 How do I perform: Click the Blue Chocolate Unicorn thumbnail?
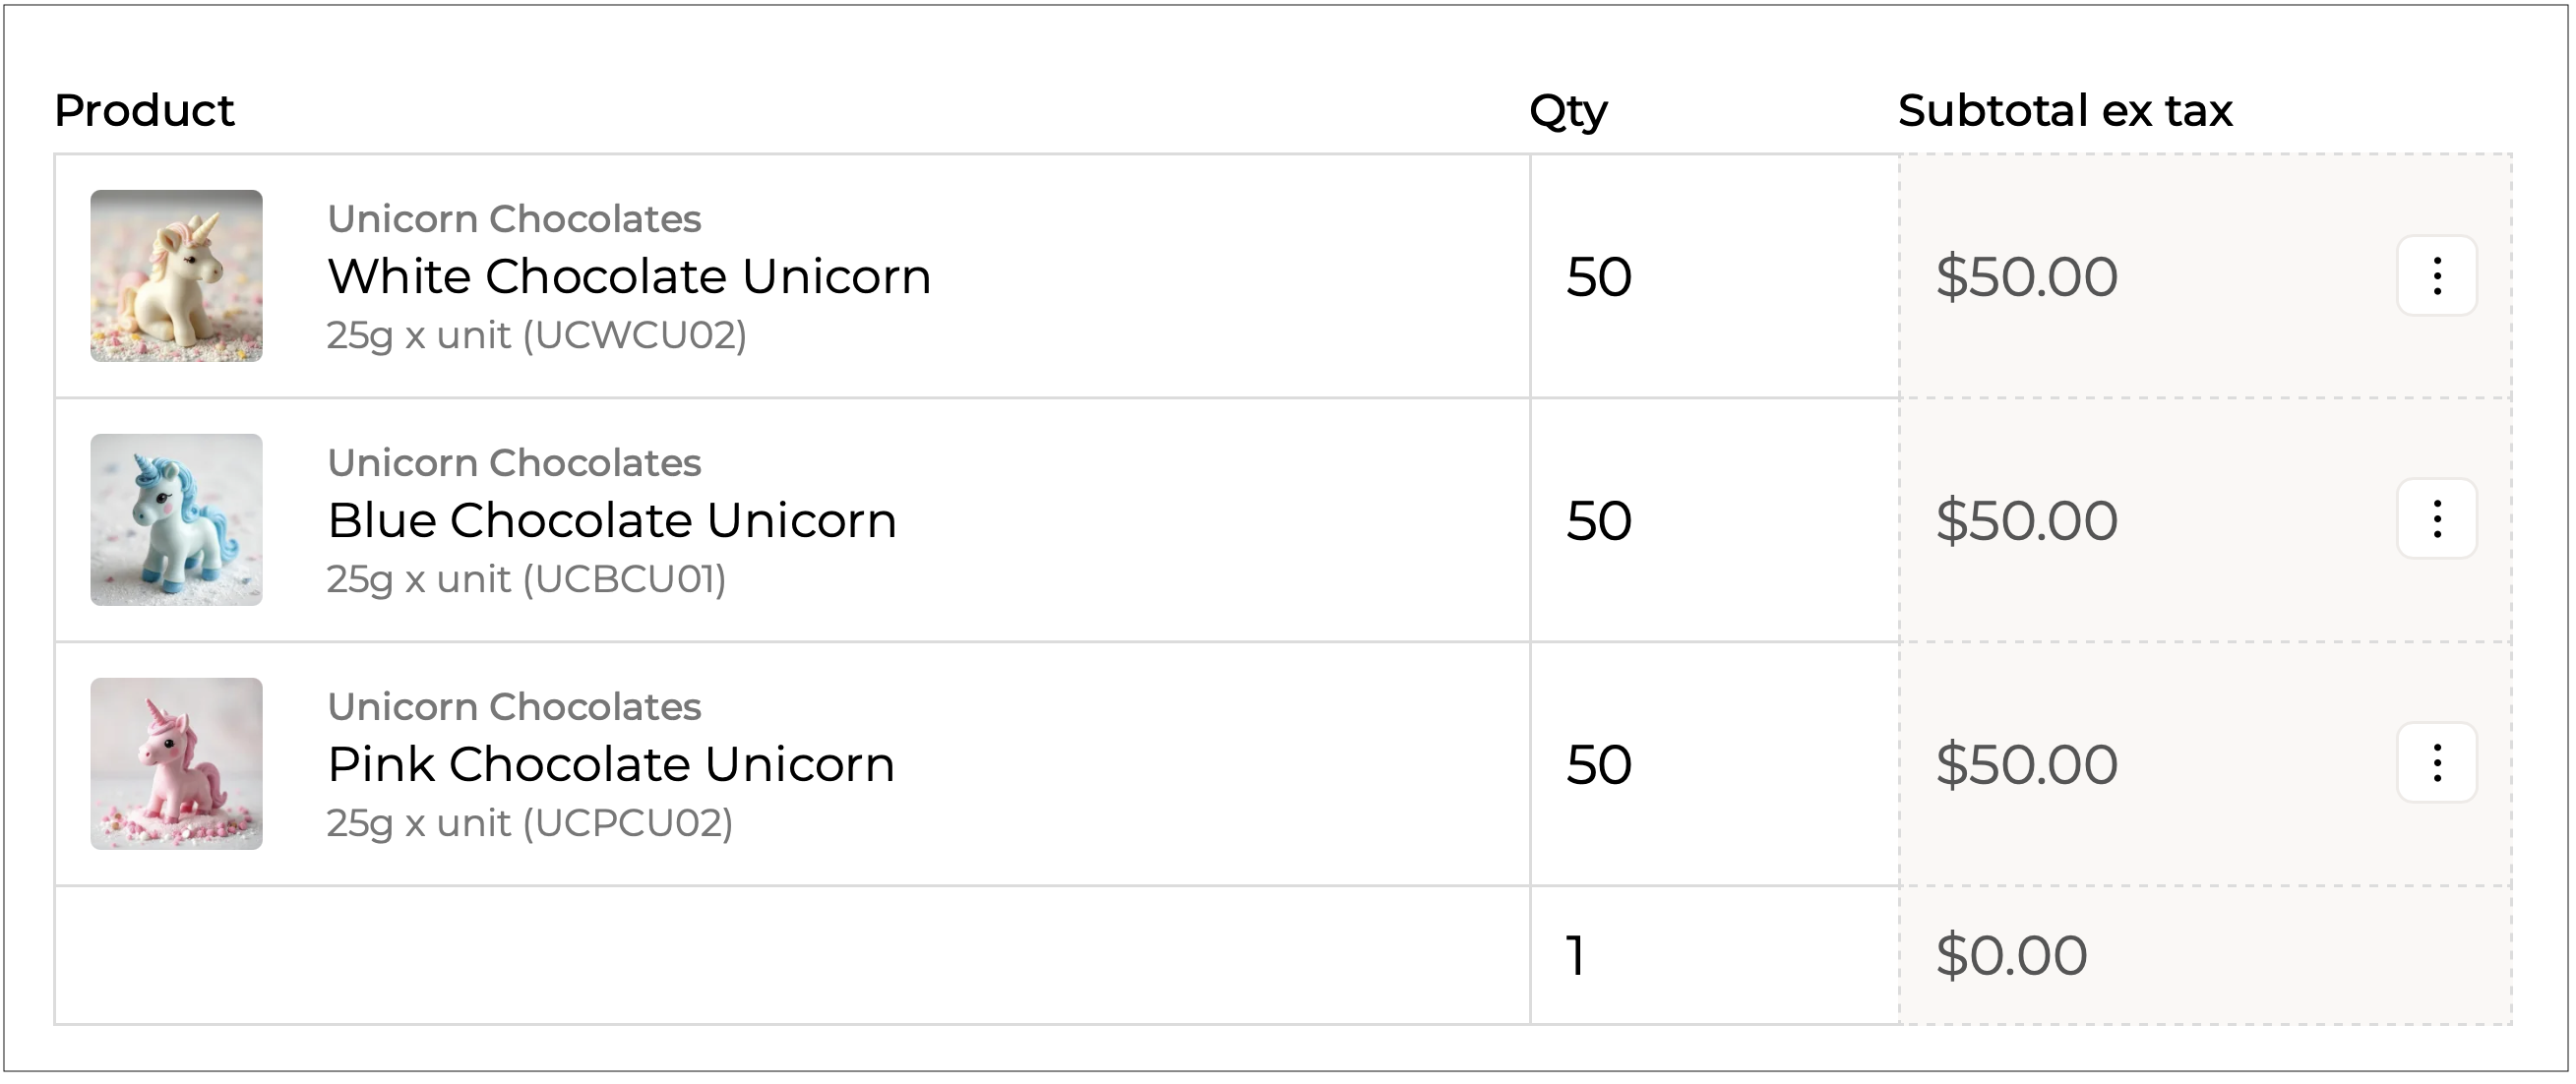[x=176, y=520]
